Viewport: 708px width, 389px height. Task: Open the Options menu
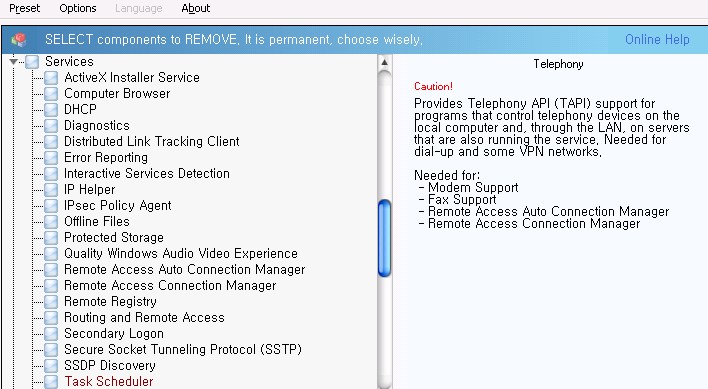78,8
